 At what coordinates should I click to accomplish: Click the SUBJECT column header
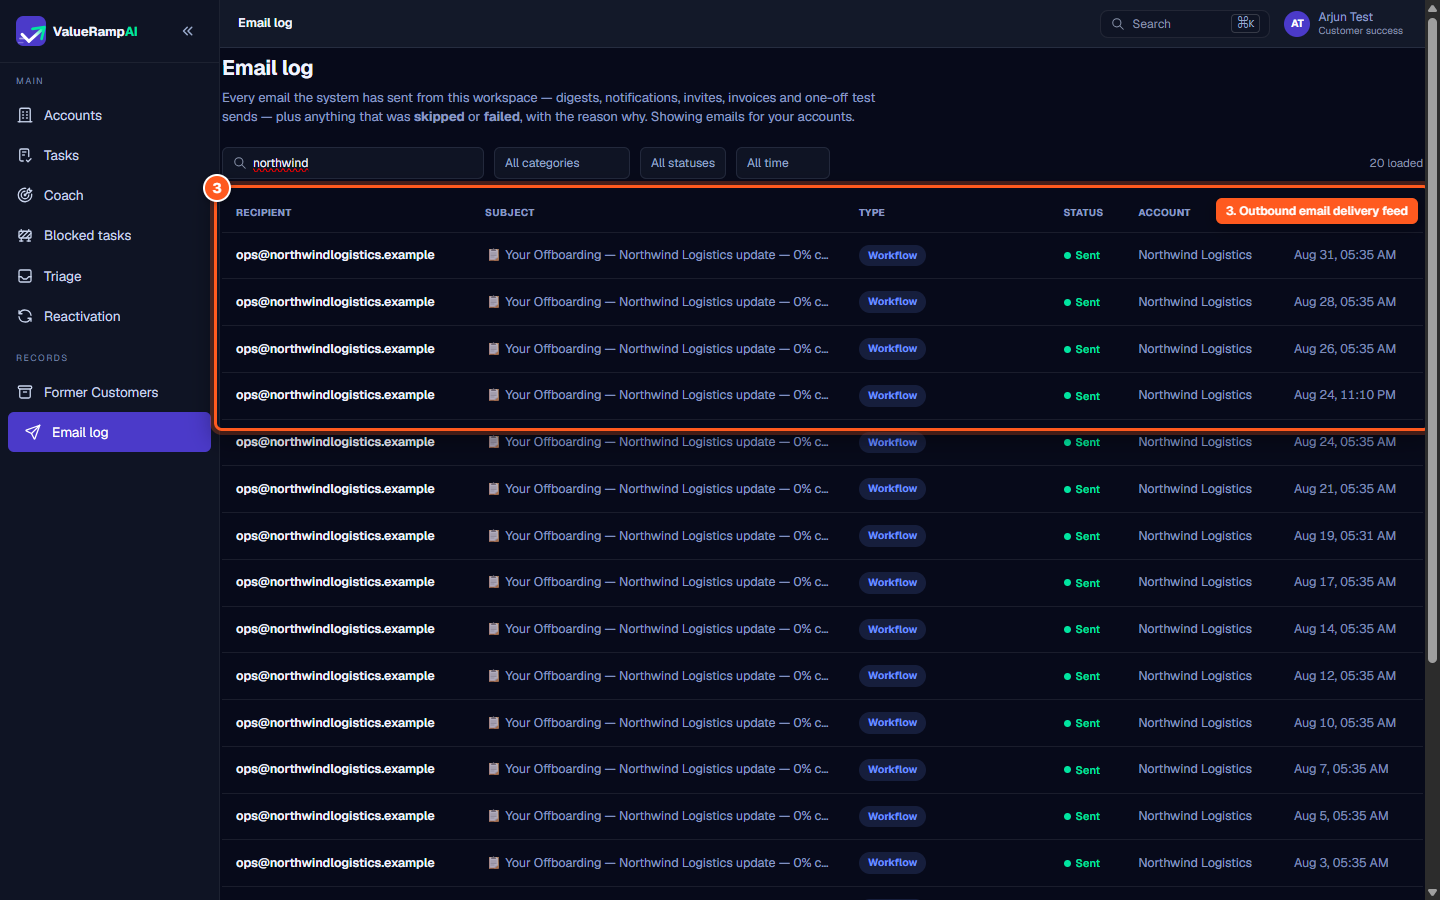coord(510,213)
